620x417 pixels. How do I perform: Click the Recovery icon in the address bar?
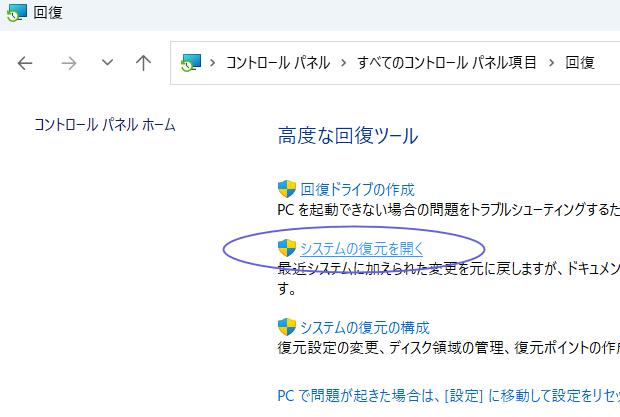point(191,63)
